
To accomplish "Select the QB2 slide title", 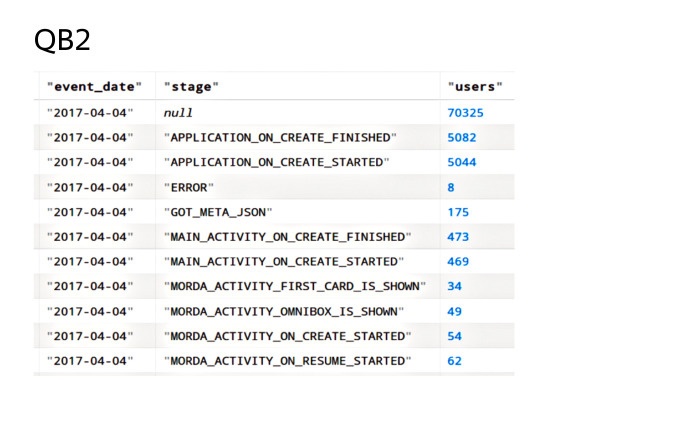I will [x=62, y=39].
